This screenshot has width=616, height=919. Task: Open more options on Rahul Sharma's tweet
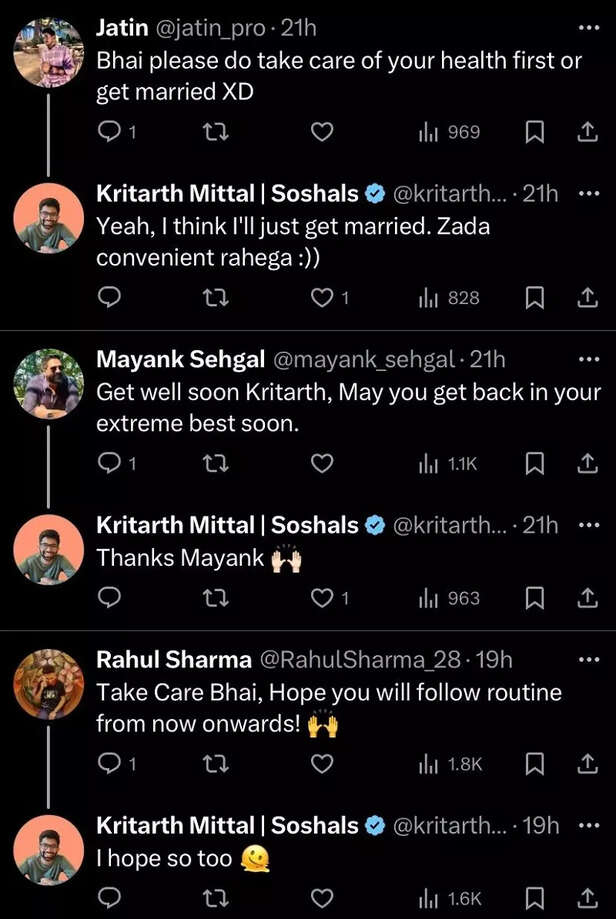(x=588, y=659)
